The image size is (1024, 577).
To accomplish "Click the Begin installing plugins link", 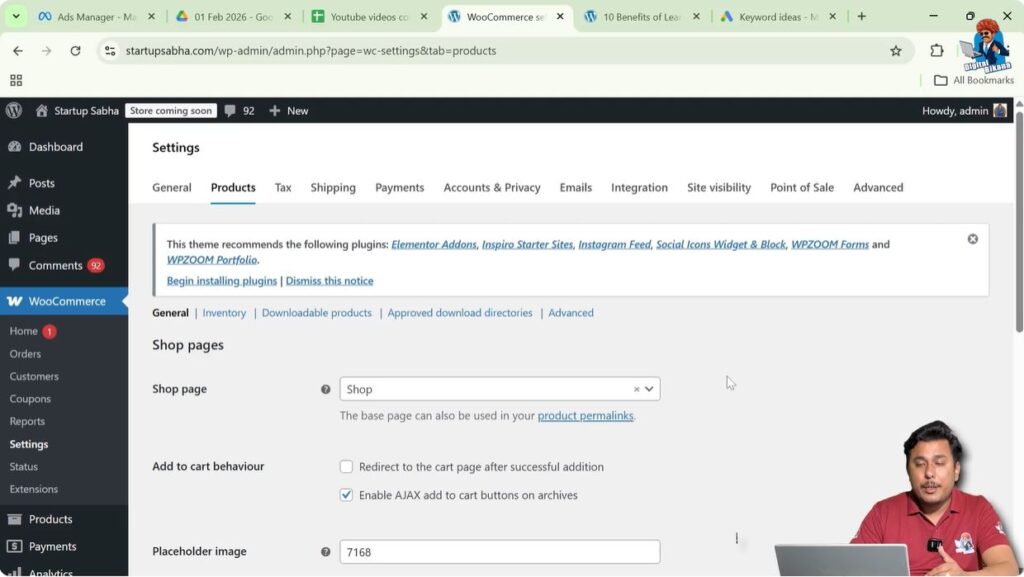I will click(220, 281).
